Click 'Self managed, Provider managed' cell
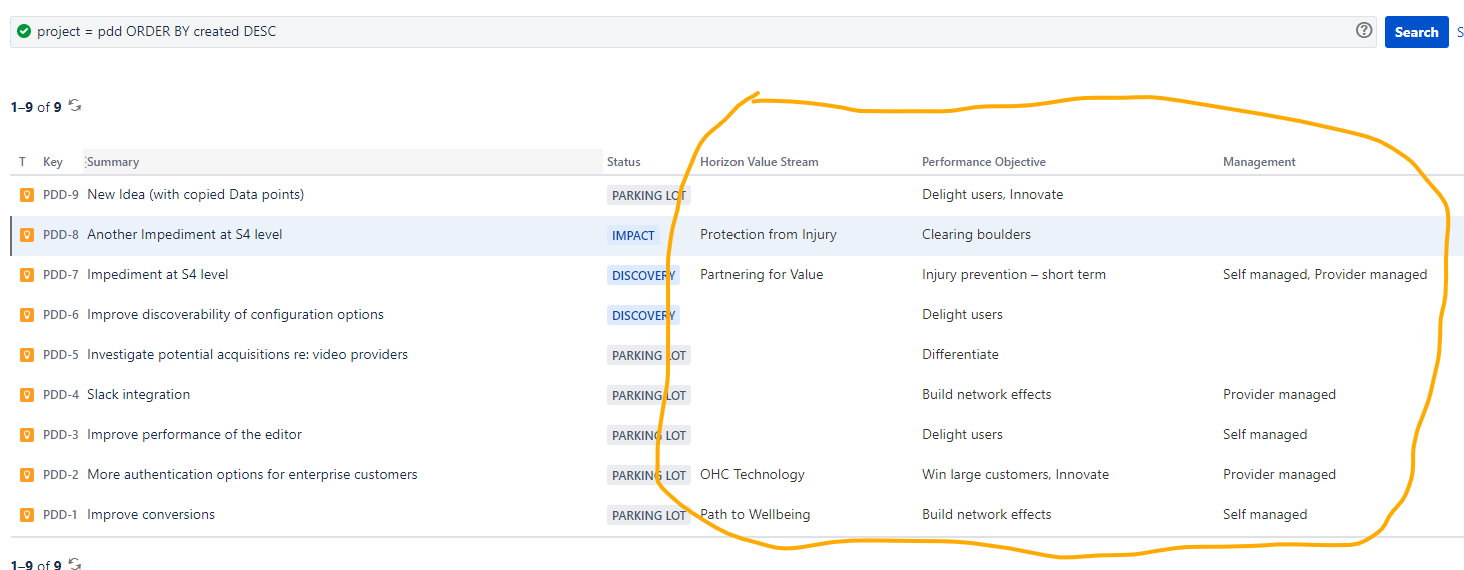Viewport: 1464px width, 570px height. (1325, 275)
